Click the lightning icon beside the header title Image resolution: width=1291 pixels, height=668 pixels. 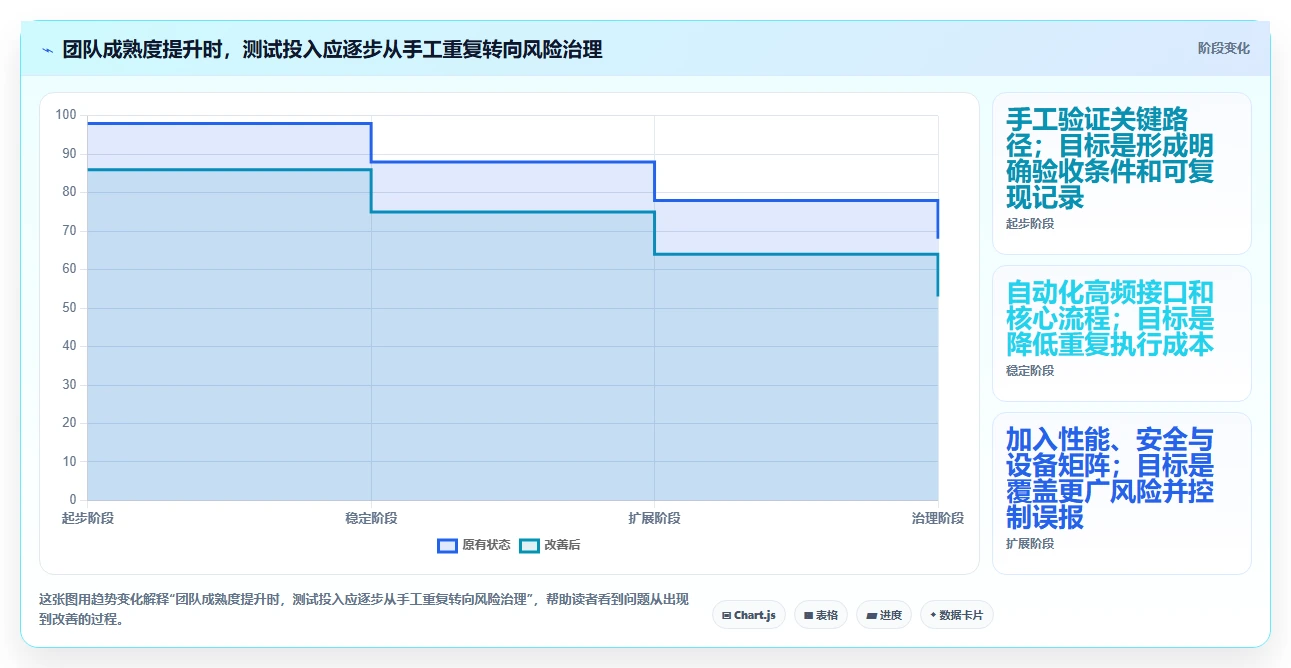click(47, 50)
